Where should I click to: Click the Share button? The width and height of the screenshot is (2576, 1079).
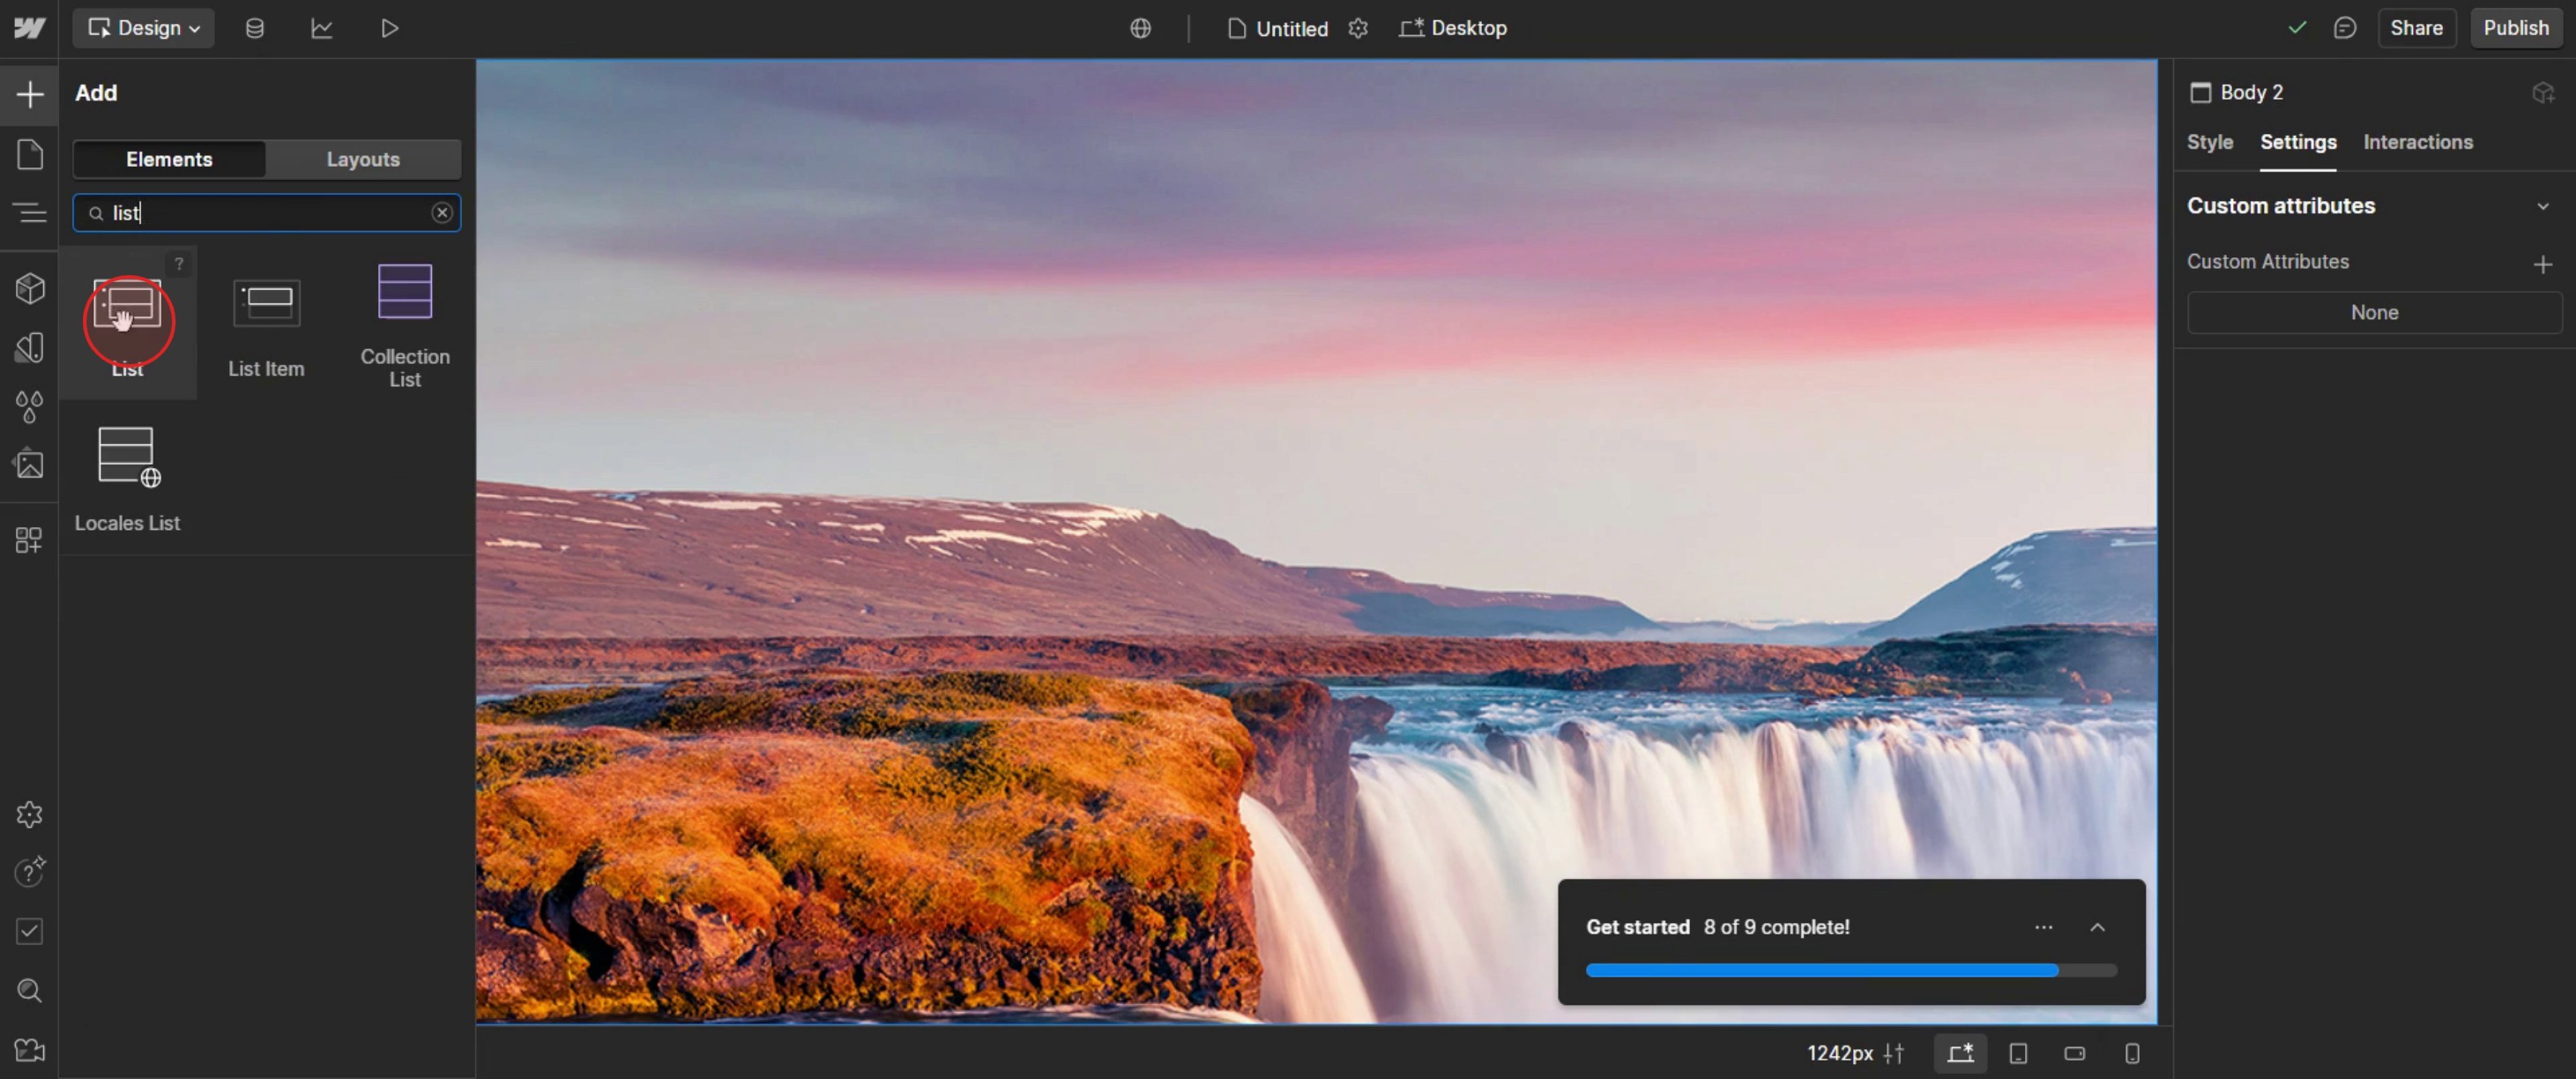point(2415,28)
